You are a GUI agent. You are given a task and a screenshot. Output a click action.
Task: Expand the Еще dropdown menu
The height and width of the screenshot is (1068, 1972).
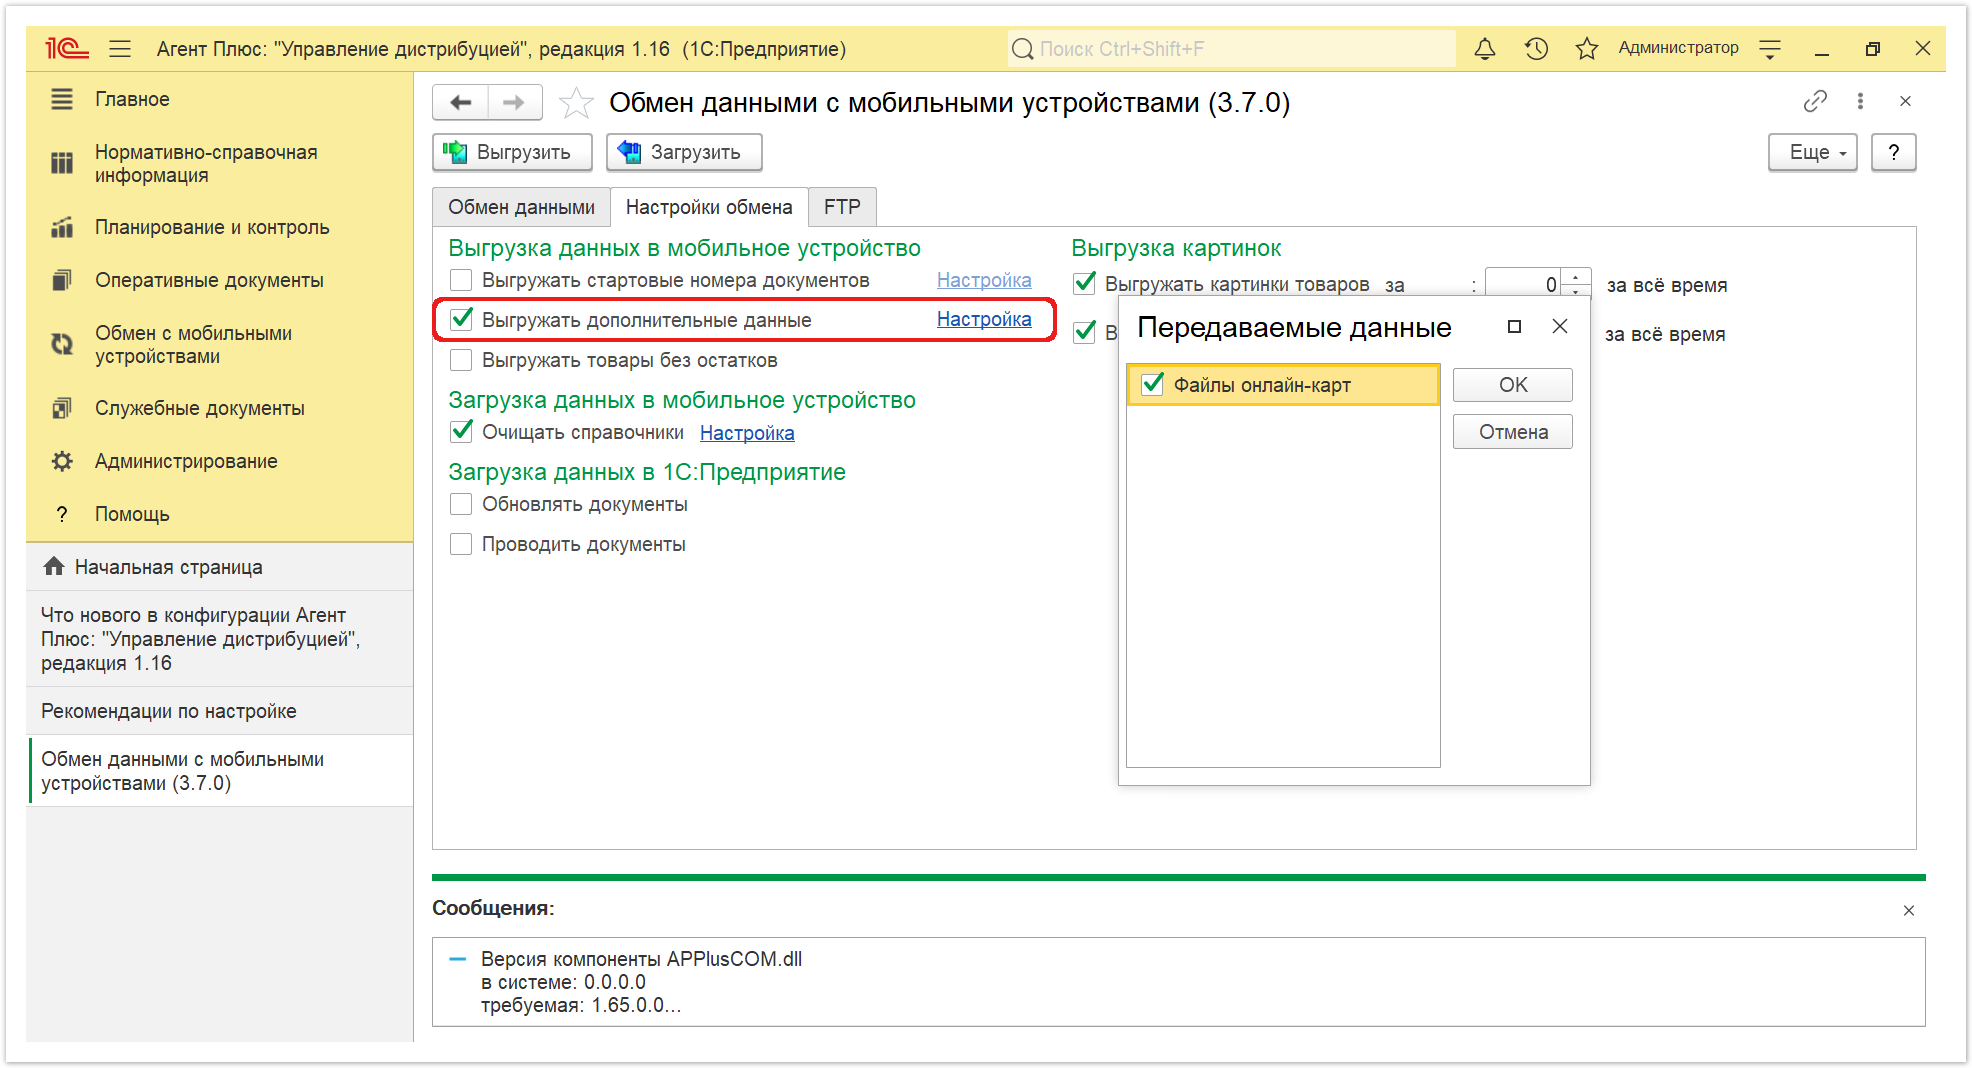coord(1812,152)
